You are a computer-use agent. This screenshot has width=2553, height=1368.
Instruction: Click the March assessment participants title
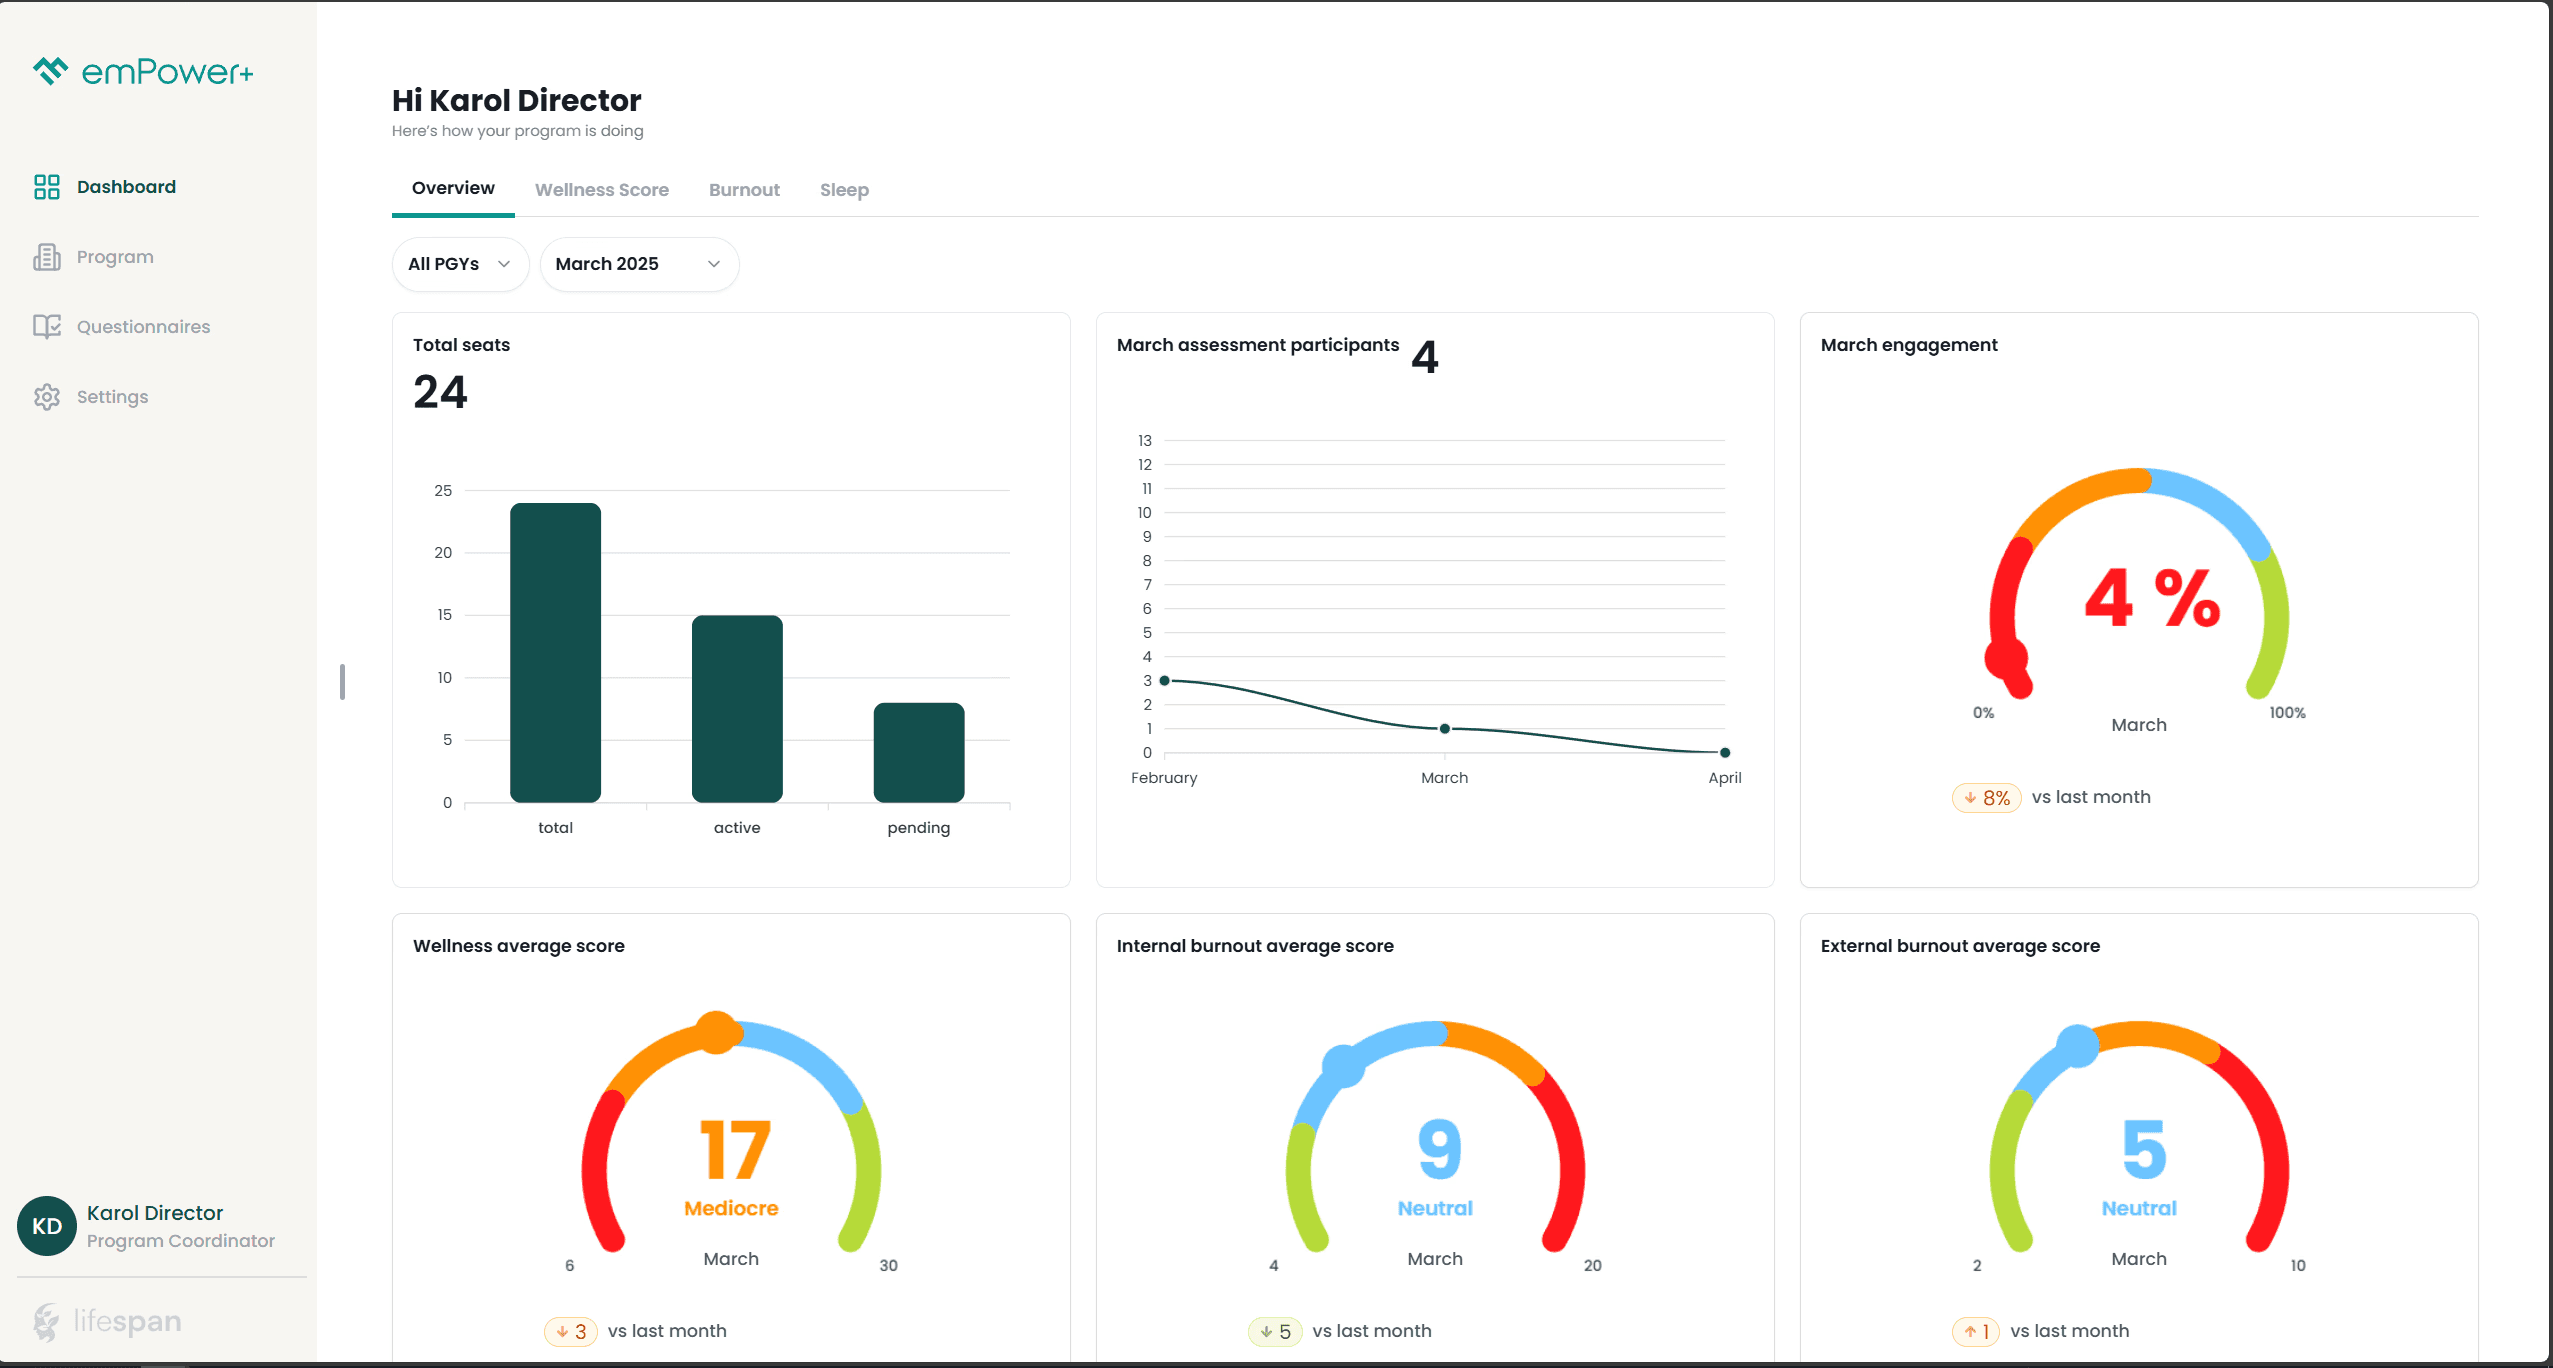click(x=1258, y=345)
